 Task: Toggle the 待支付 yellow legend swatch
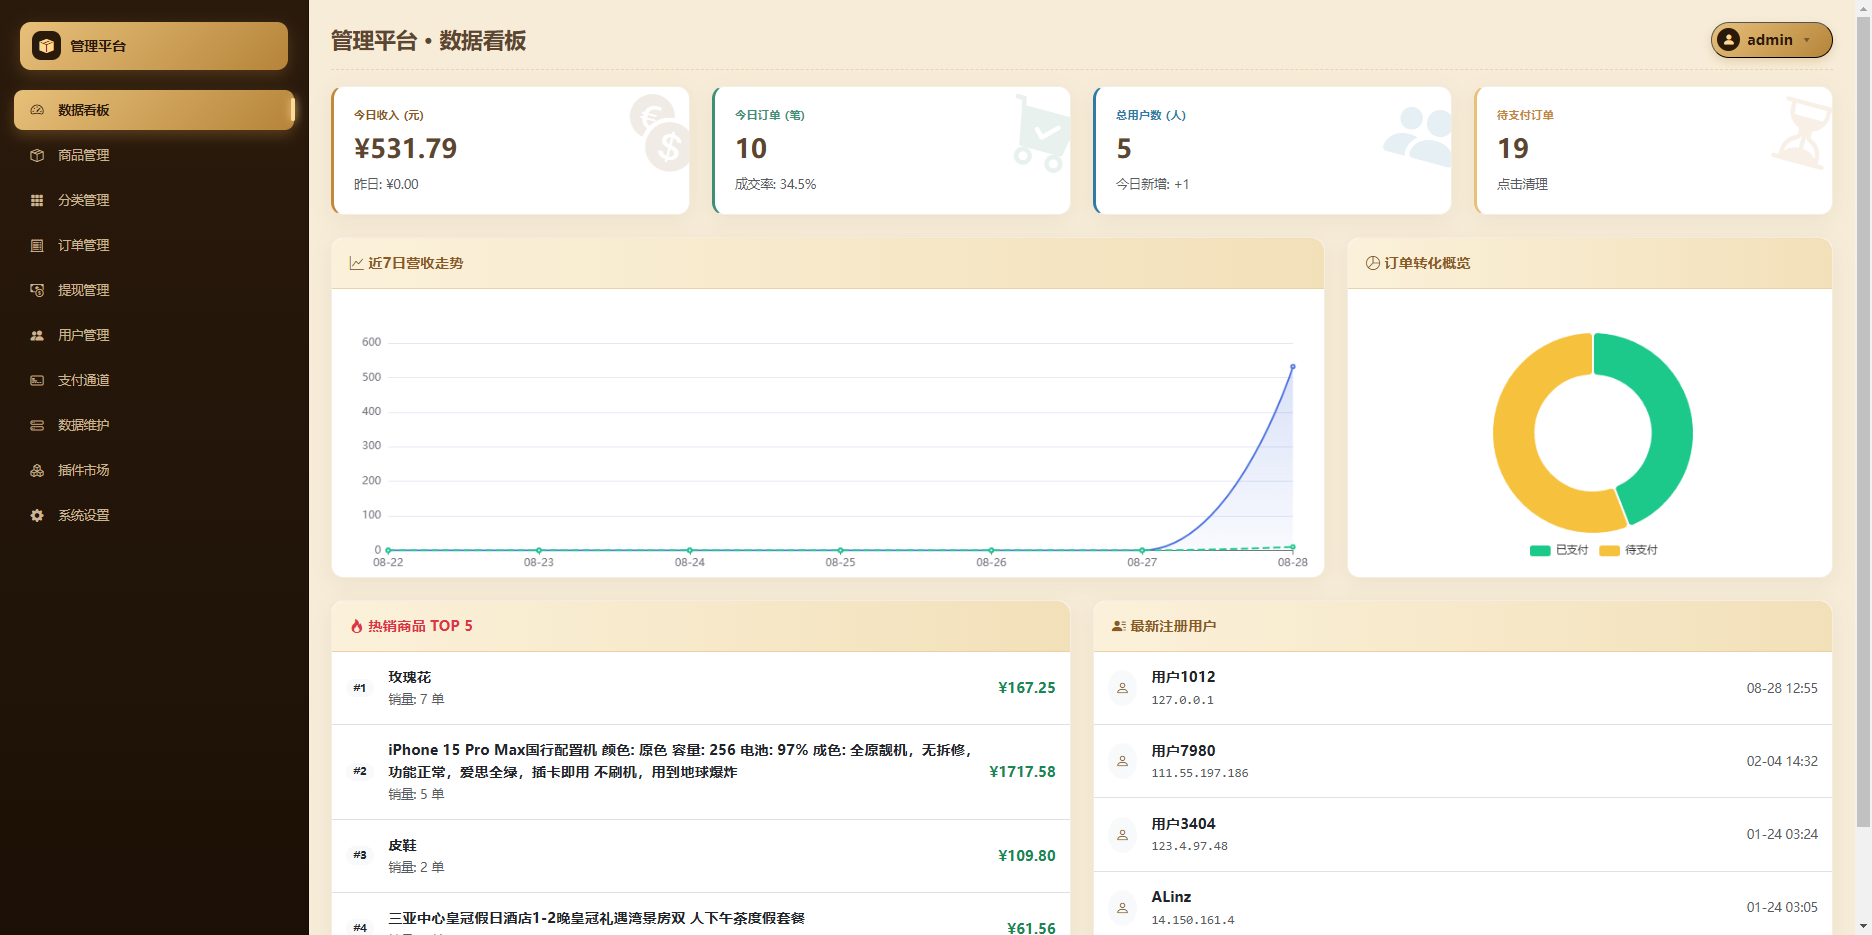coord(1609,550)
